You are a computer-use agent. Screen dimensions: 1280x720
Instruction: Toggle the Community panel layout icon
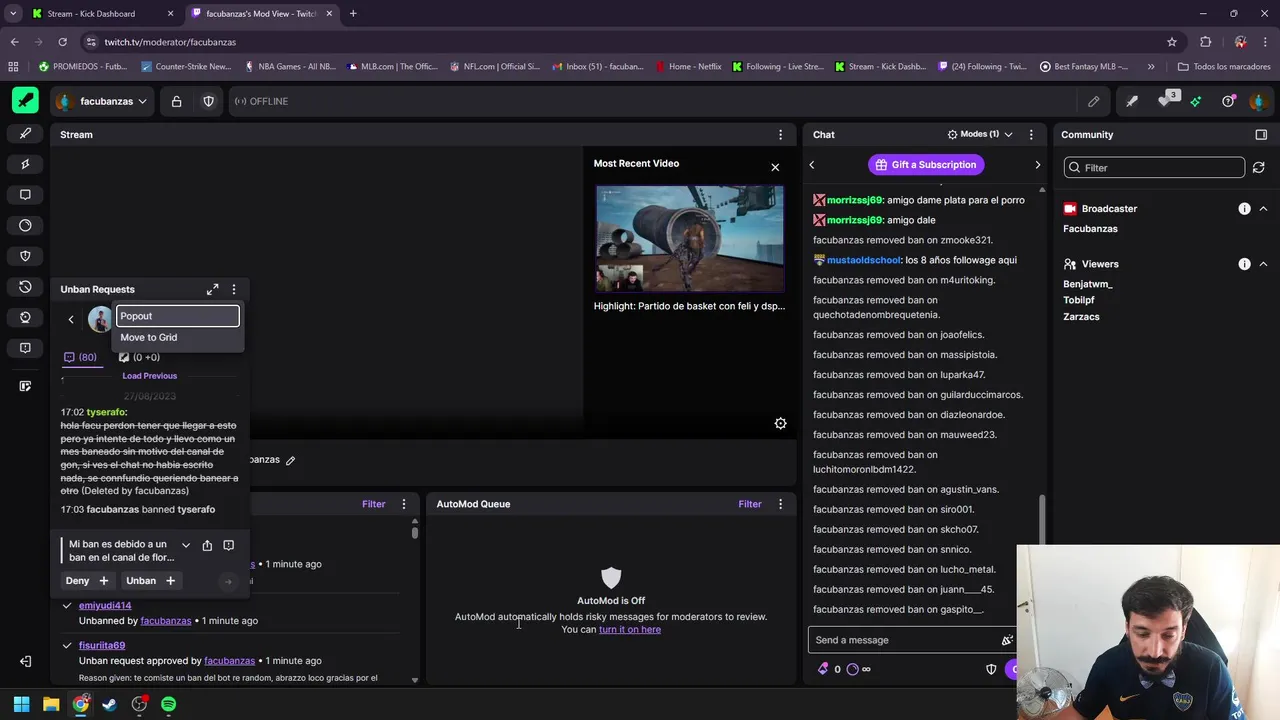(1261, 134)
